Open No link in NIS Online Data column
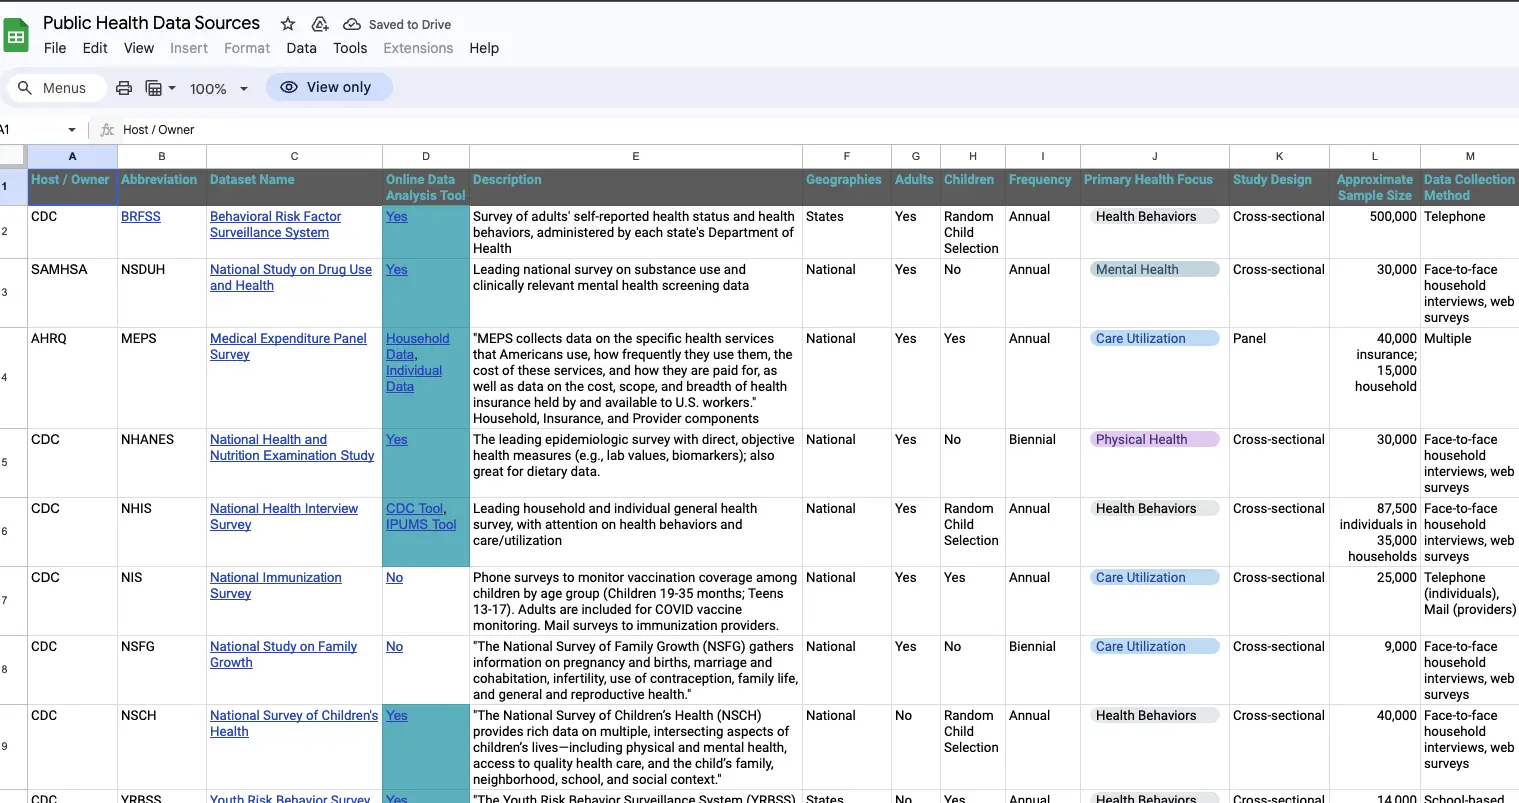The height and width of the screenshot is (803, 1519). [395, 577]
